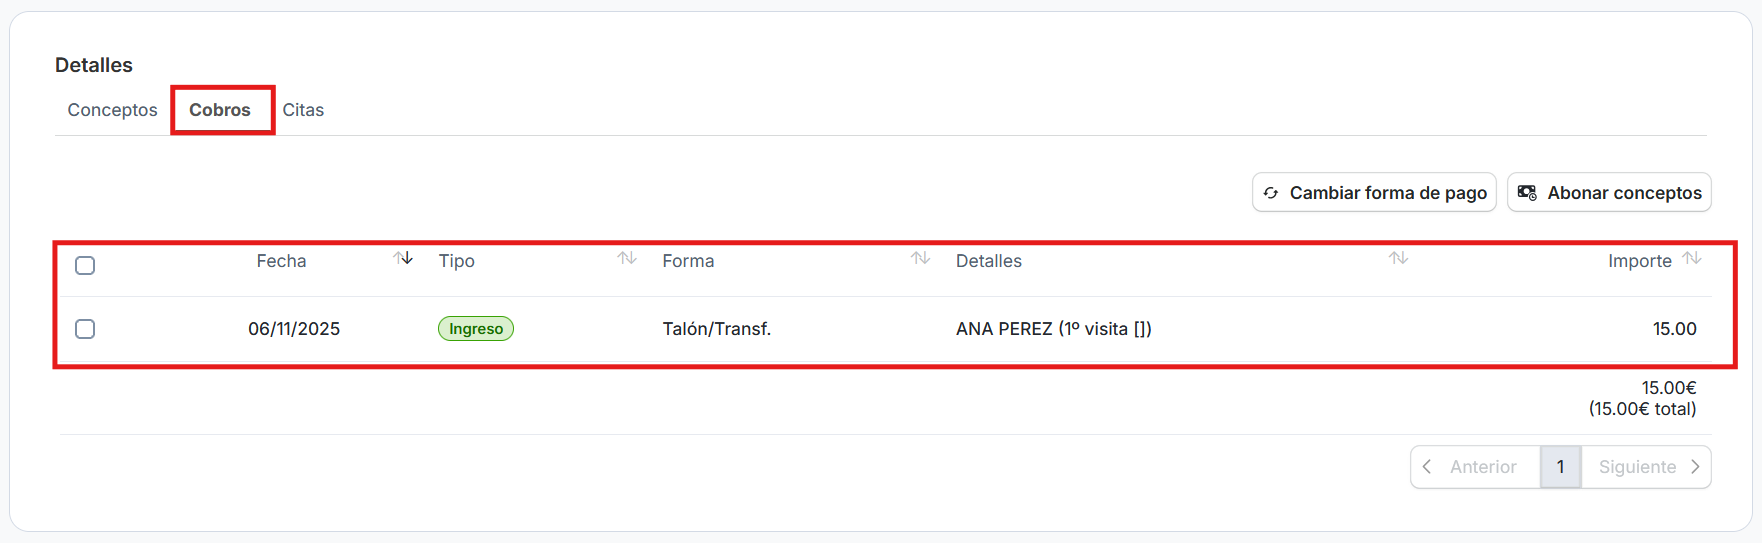Switch to the Cobros tab

220,110
